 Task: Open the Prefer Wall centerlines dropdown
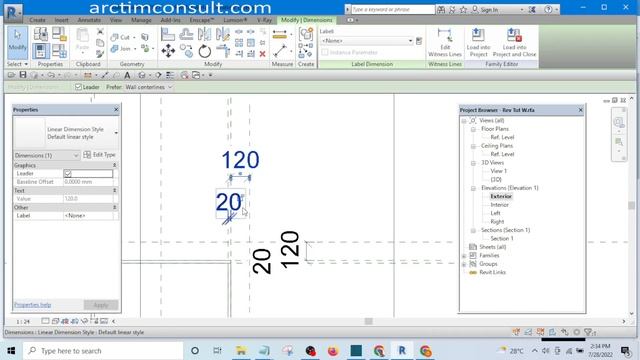tap(149, 87)
